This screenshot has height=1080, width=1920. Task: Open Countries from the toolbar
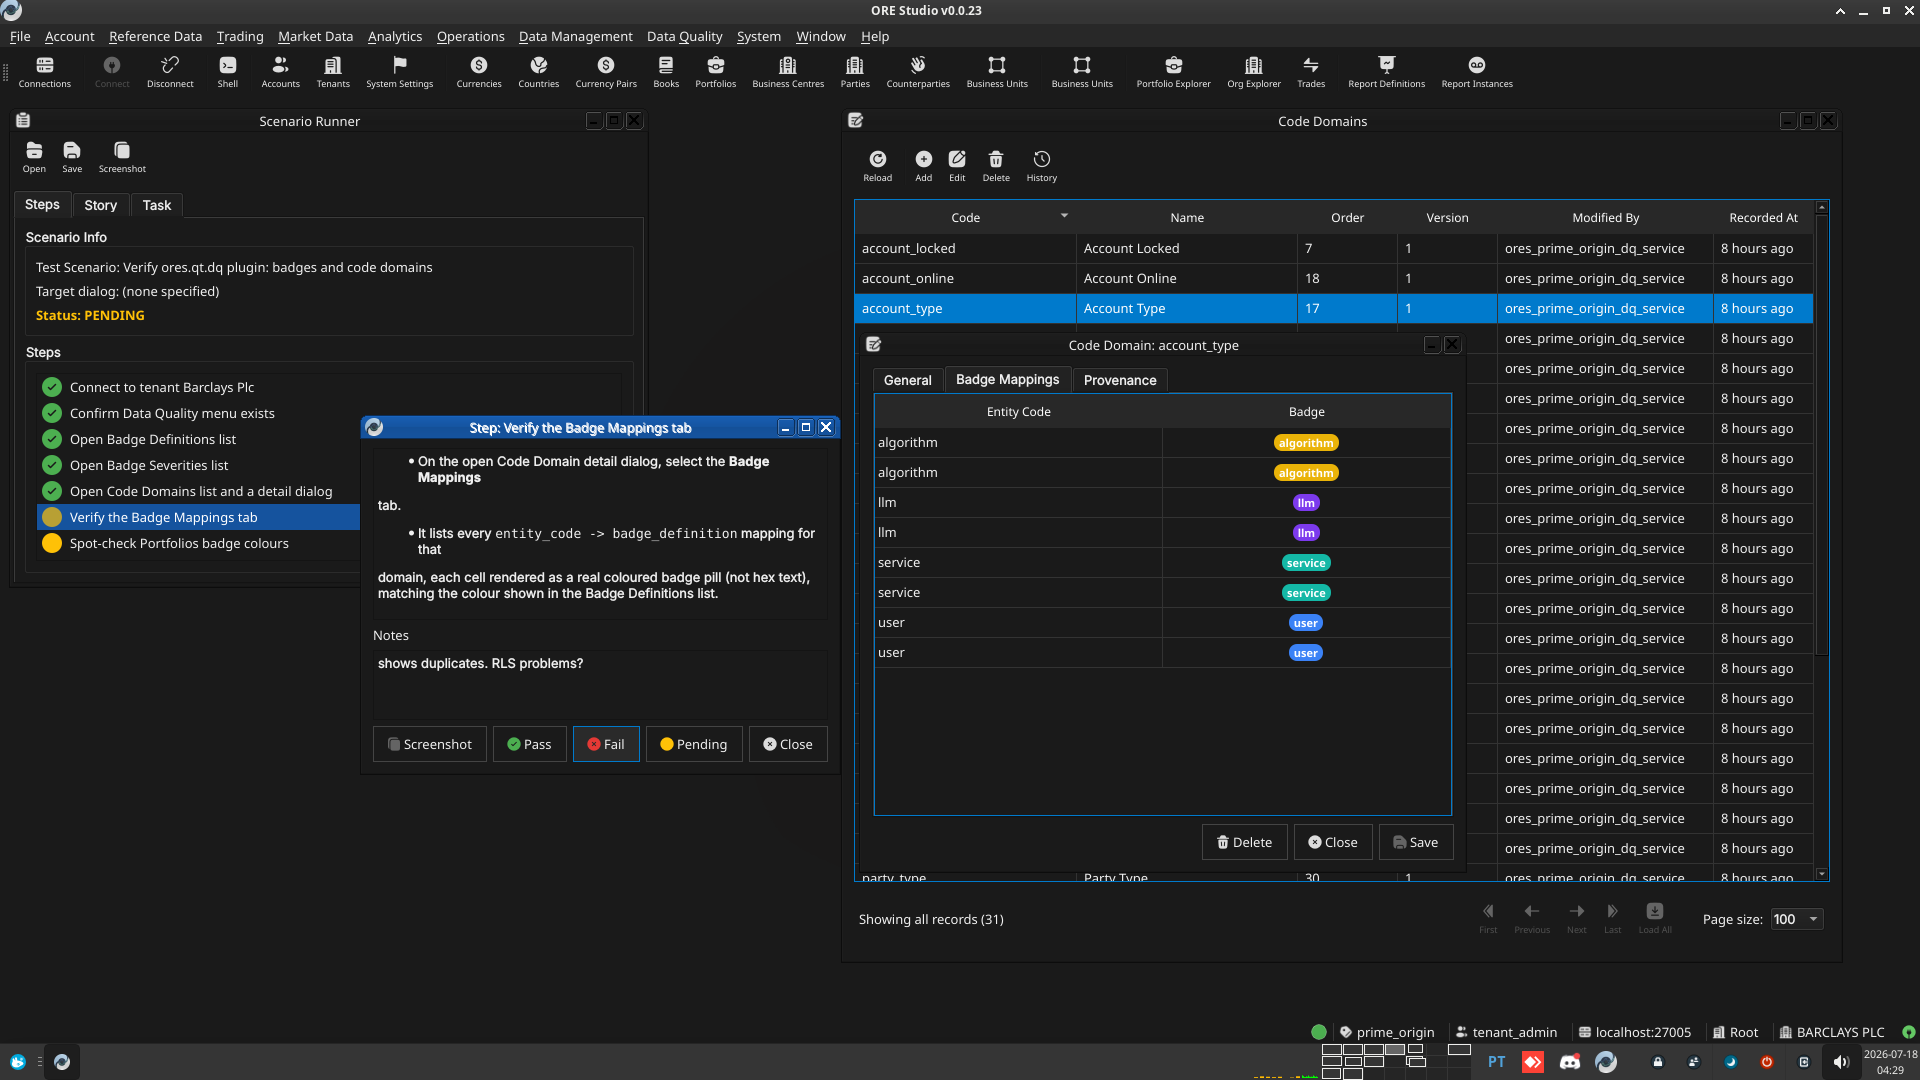[x=538, y=72]
